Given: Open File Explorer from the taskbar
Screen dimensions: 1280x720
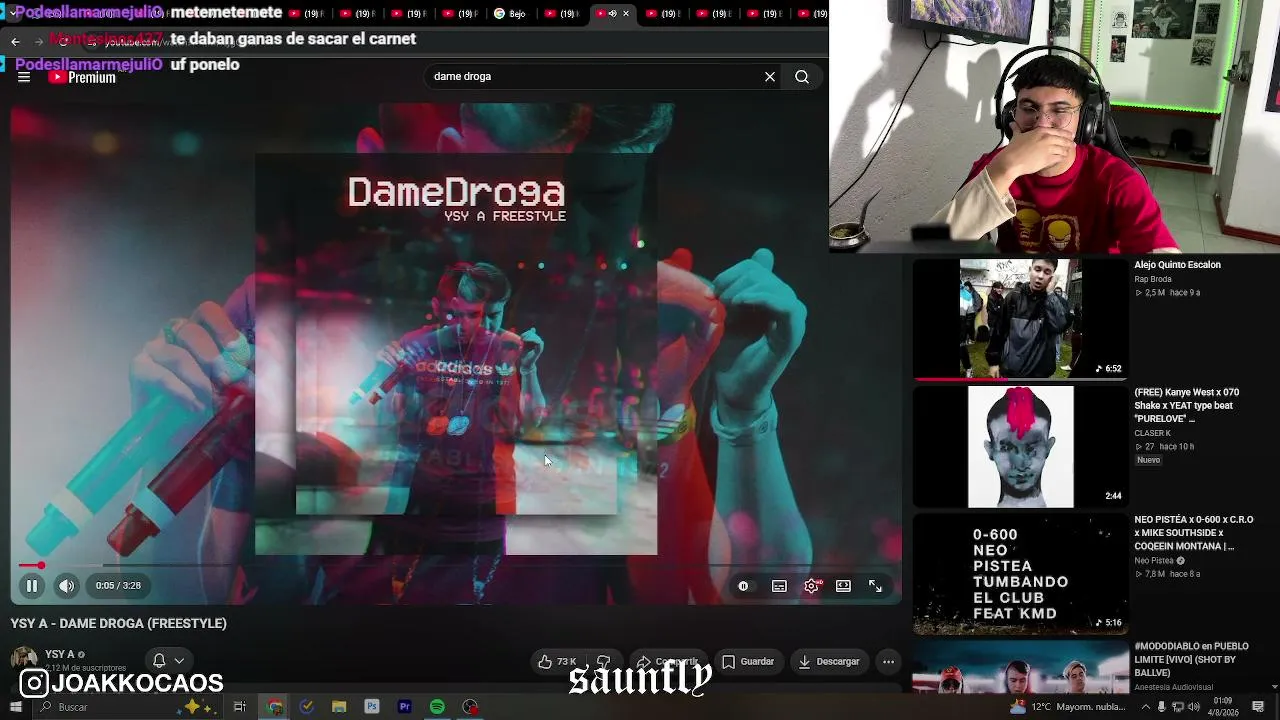Looking at the screenshot, I should [339, 707].
